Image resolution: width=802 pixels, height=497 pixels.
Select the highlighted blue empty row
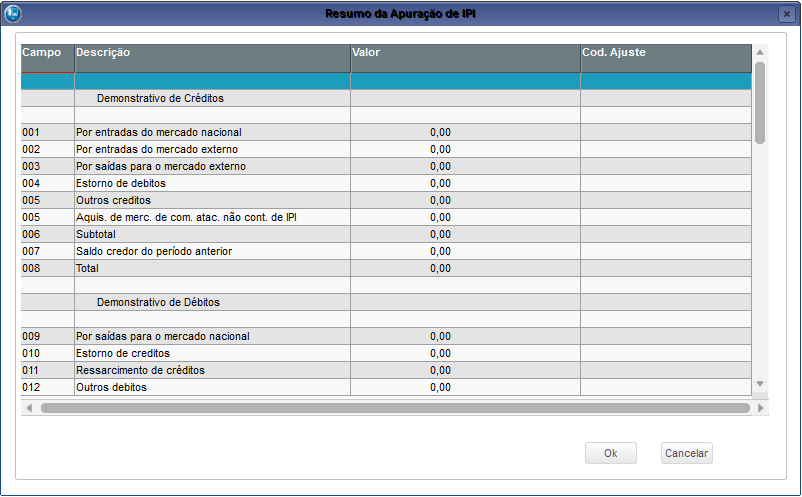tap(386, 81)
